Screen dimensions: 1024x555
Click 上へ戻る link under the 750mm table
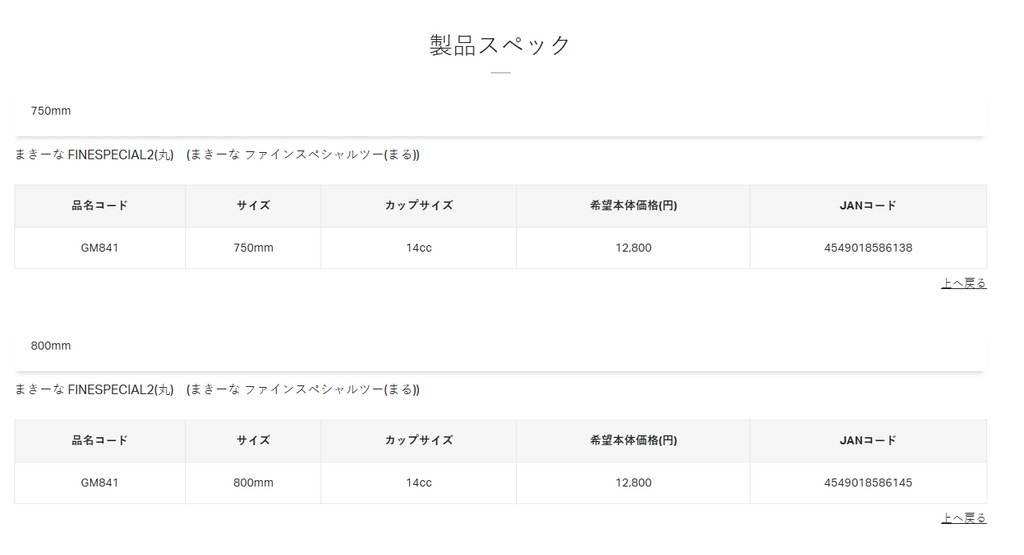[x=963, y=284]
